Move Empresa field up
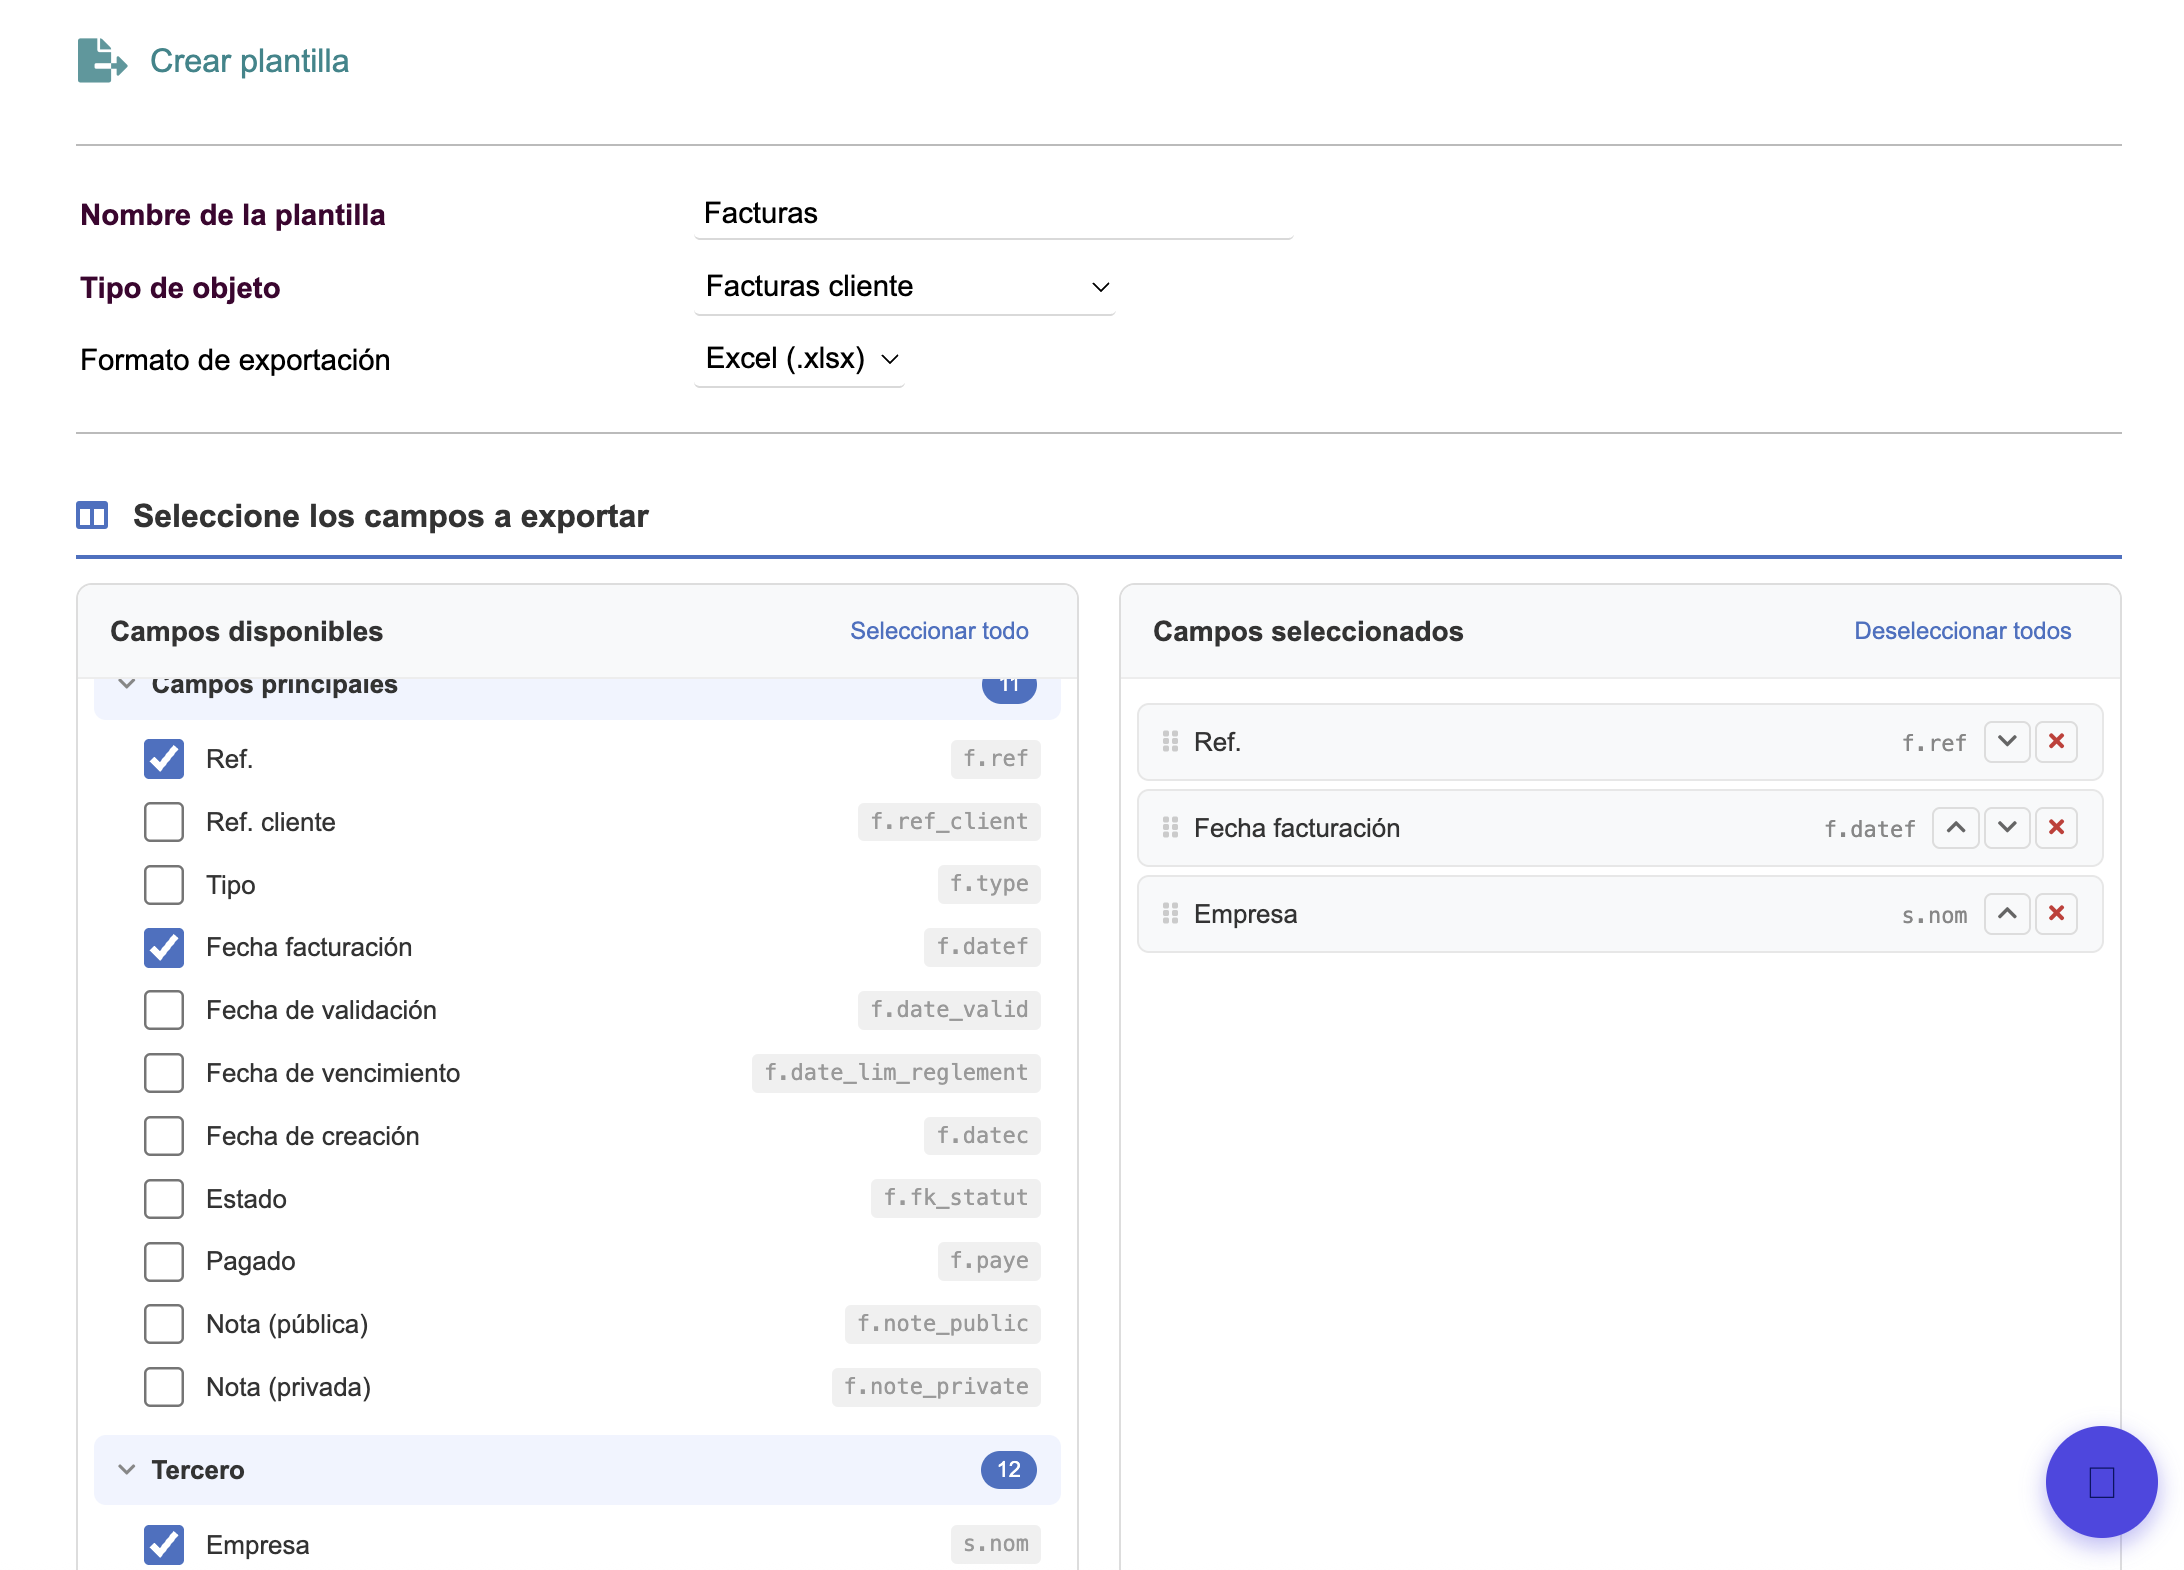The height and width of the screenshot is (1570, 2184). tap(2006, 914)
